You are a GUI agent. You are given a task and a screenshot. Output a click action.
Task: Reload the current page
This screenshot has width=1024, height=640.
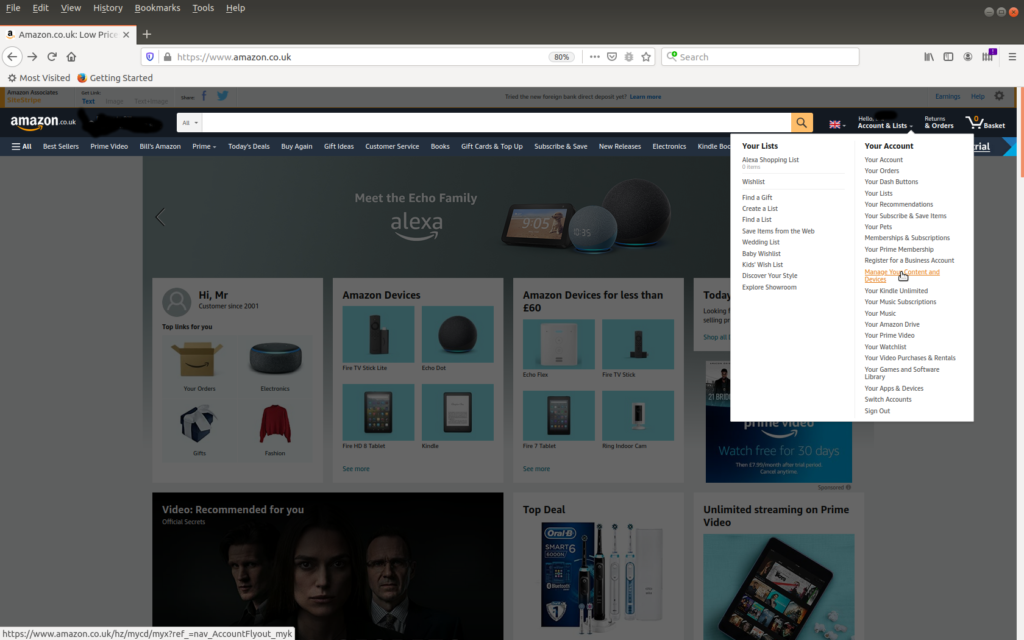[52, 57]
